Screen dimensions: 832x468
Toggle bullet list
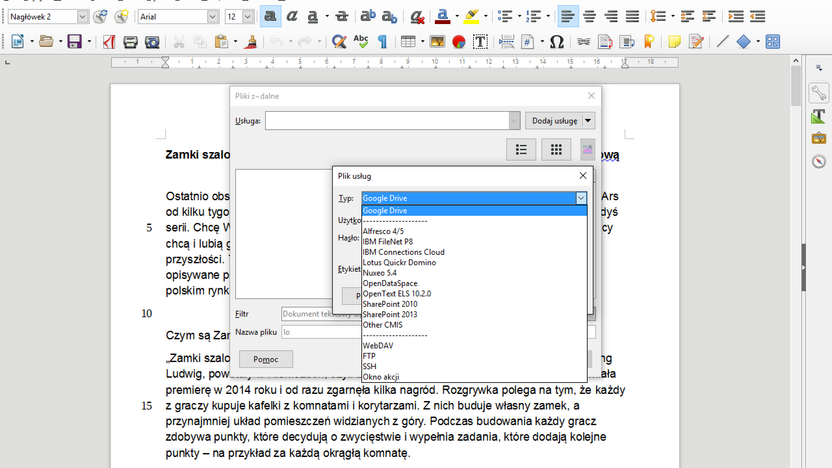(x=505, y=17)
